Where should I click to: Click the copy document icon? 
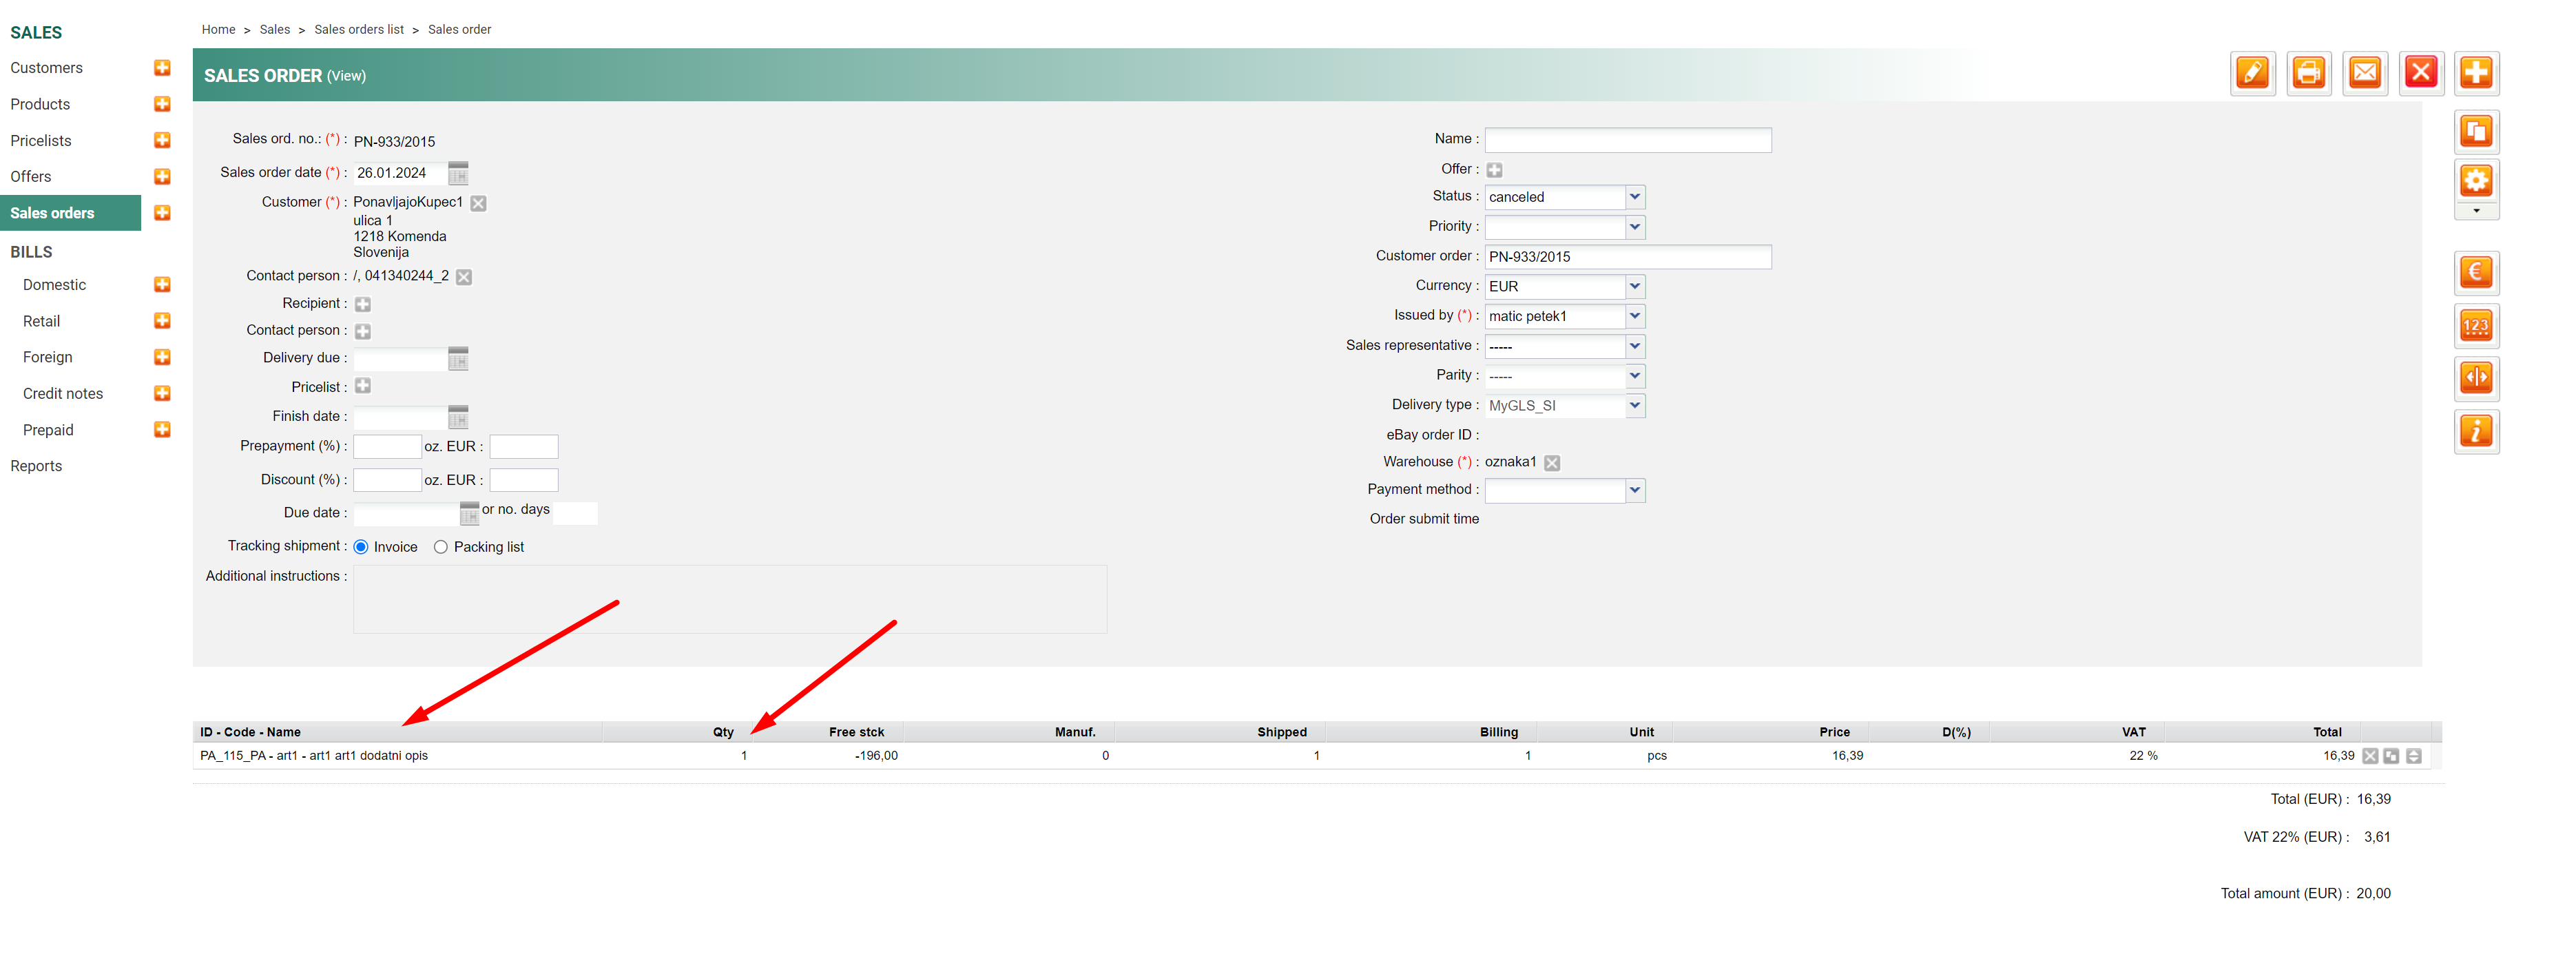click(2476, 132)
